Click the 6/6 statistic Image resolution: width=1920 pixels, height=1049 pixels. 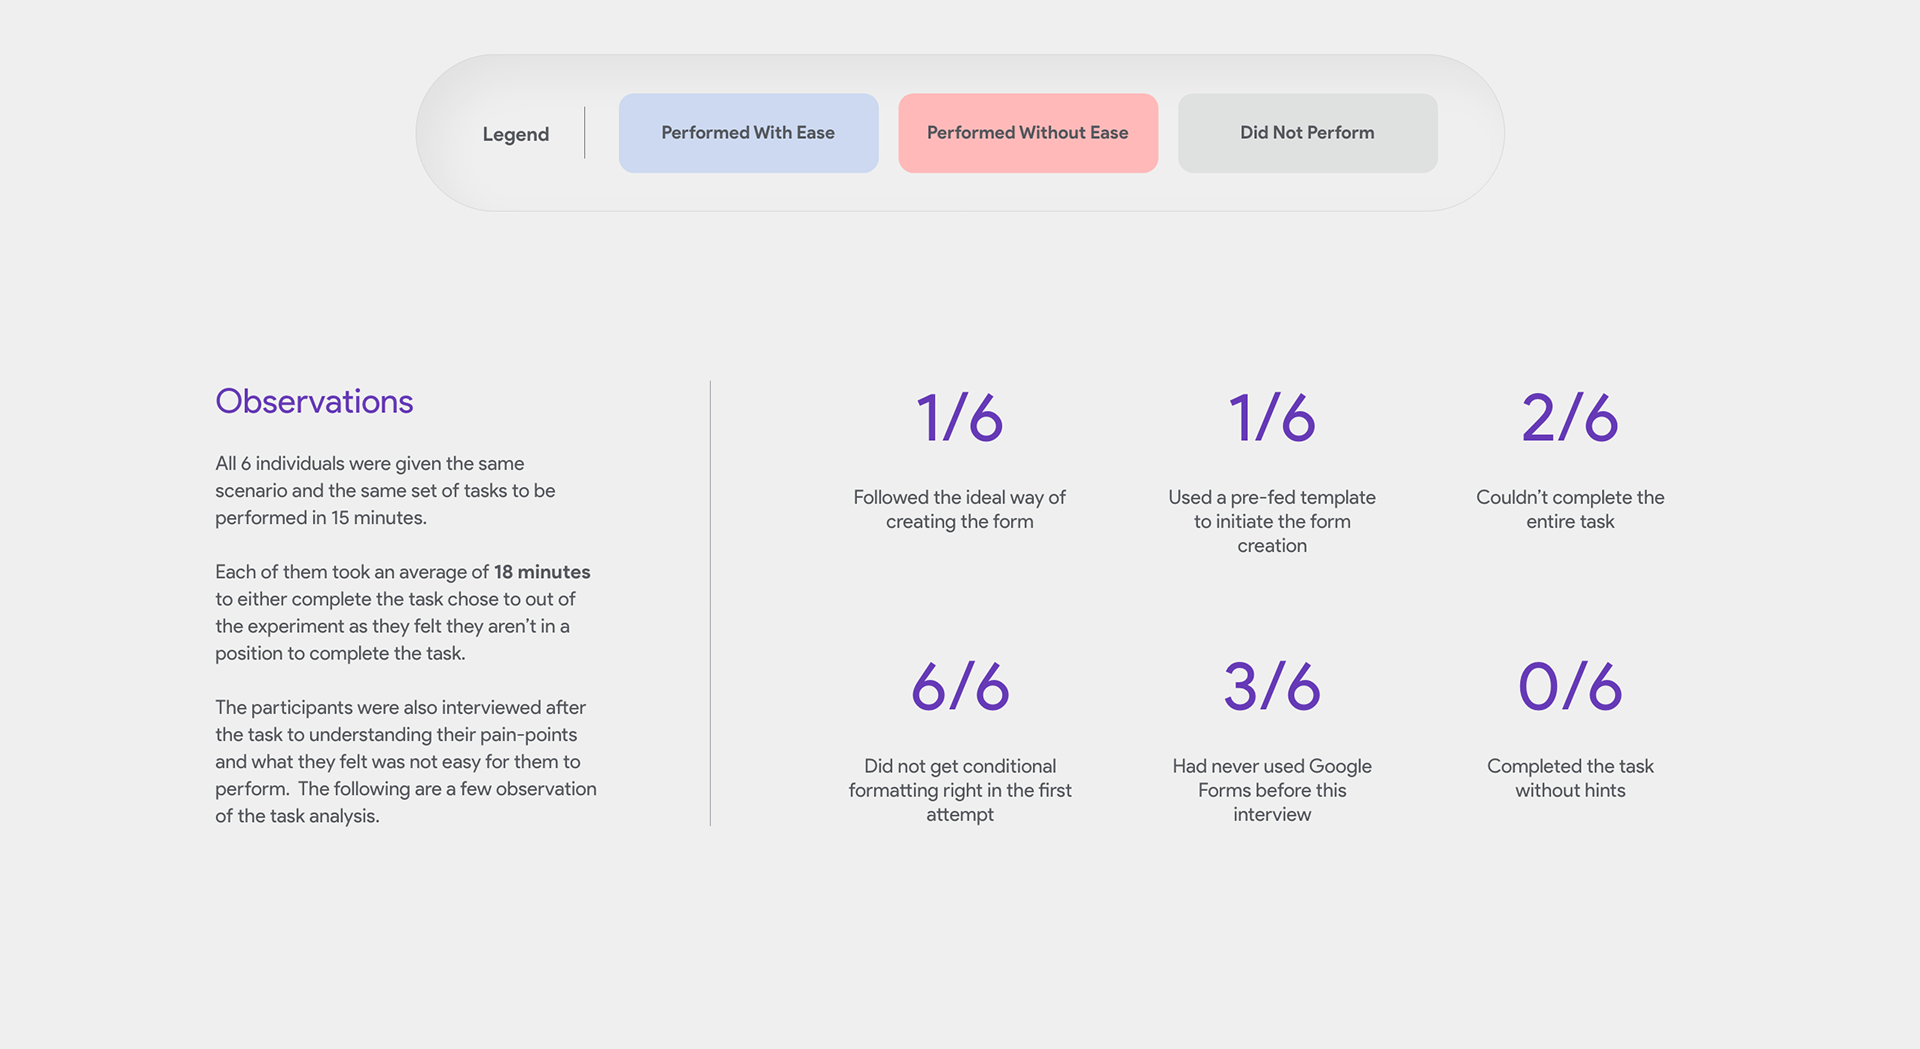[x=959, y=686]
